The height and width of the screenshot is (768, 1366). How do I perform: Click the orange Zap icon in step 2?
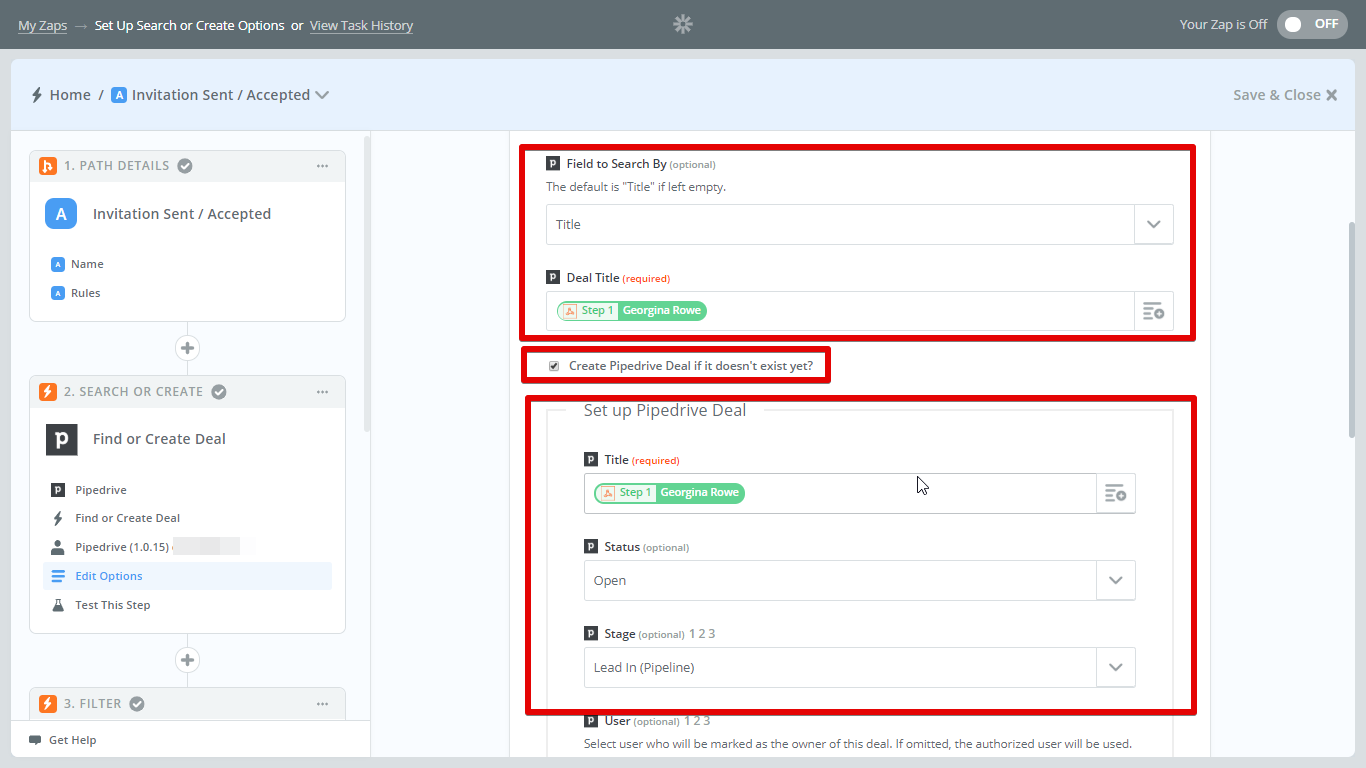(x=47, y=392)
